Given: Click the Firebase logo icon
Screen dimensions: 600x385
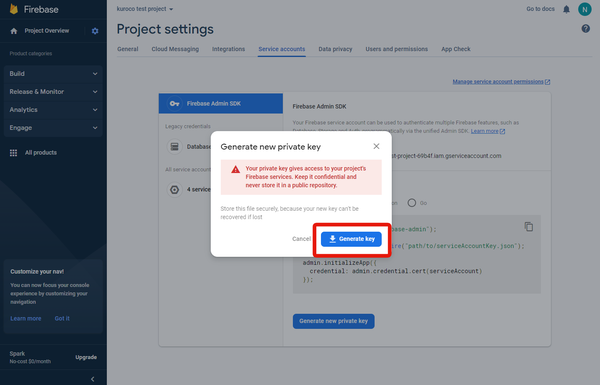Looking at the screenshot, I should (14, 9).
